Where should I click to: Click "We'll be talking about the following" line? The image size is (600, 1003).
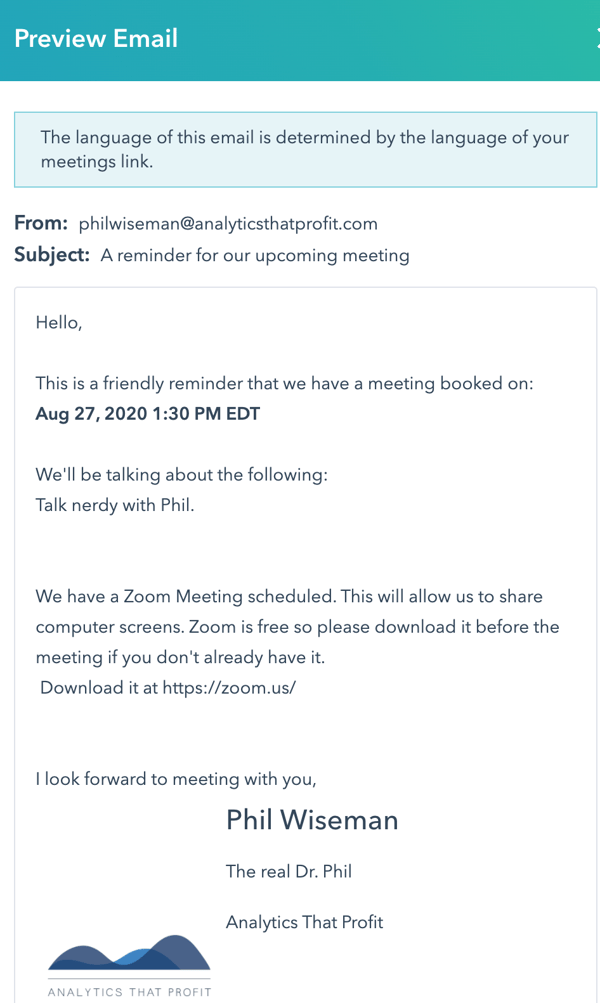click(182, 475)
